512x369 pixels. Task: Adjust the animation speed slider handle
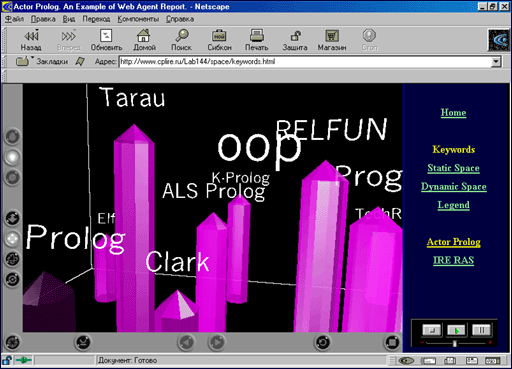click(x=454, y=343)
